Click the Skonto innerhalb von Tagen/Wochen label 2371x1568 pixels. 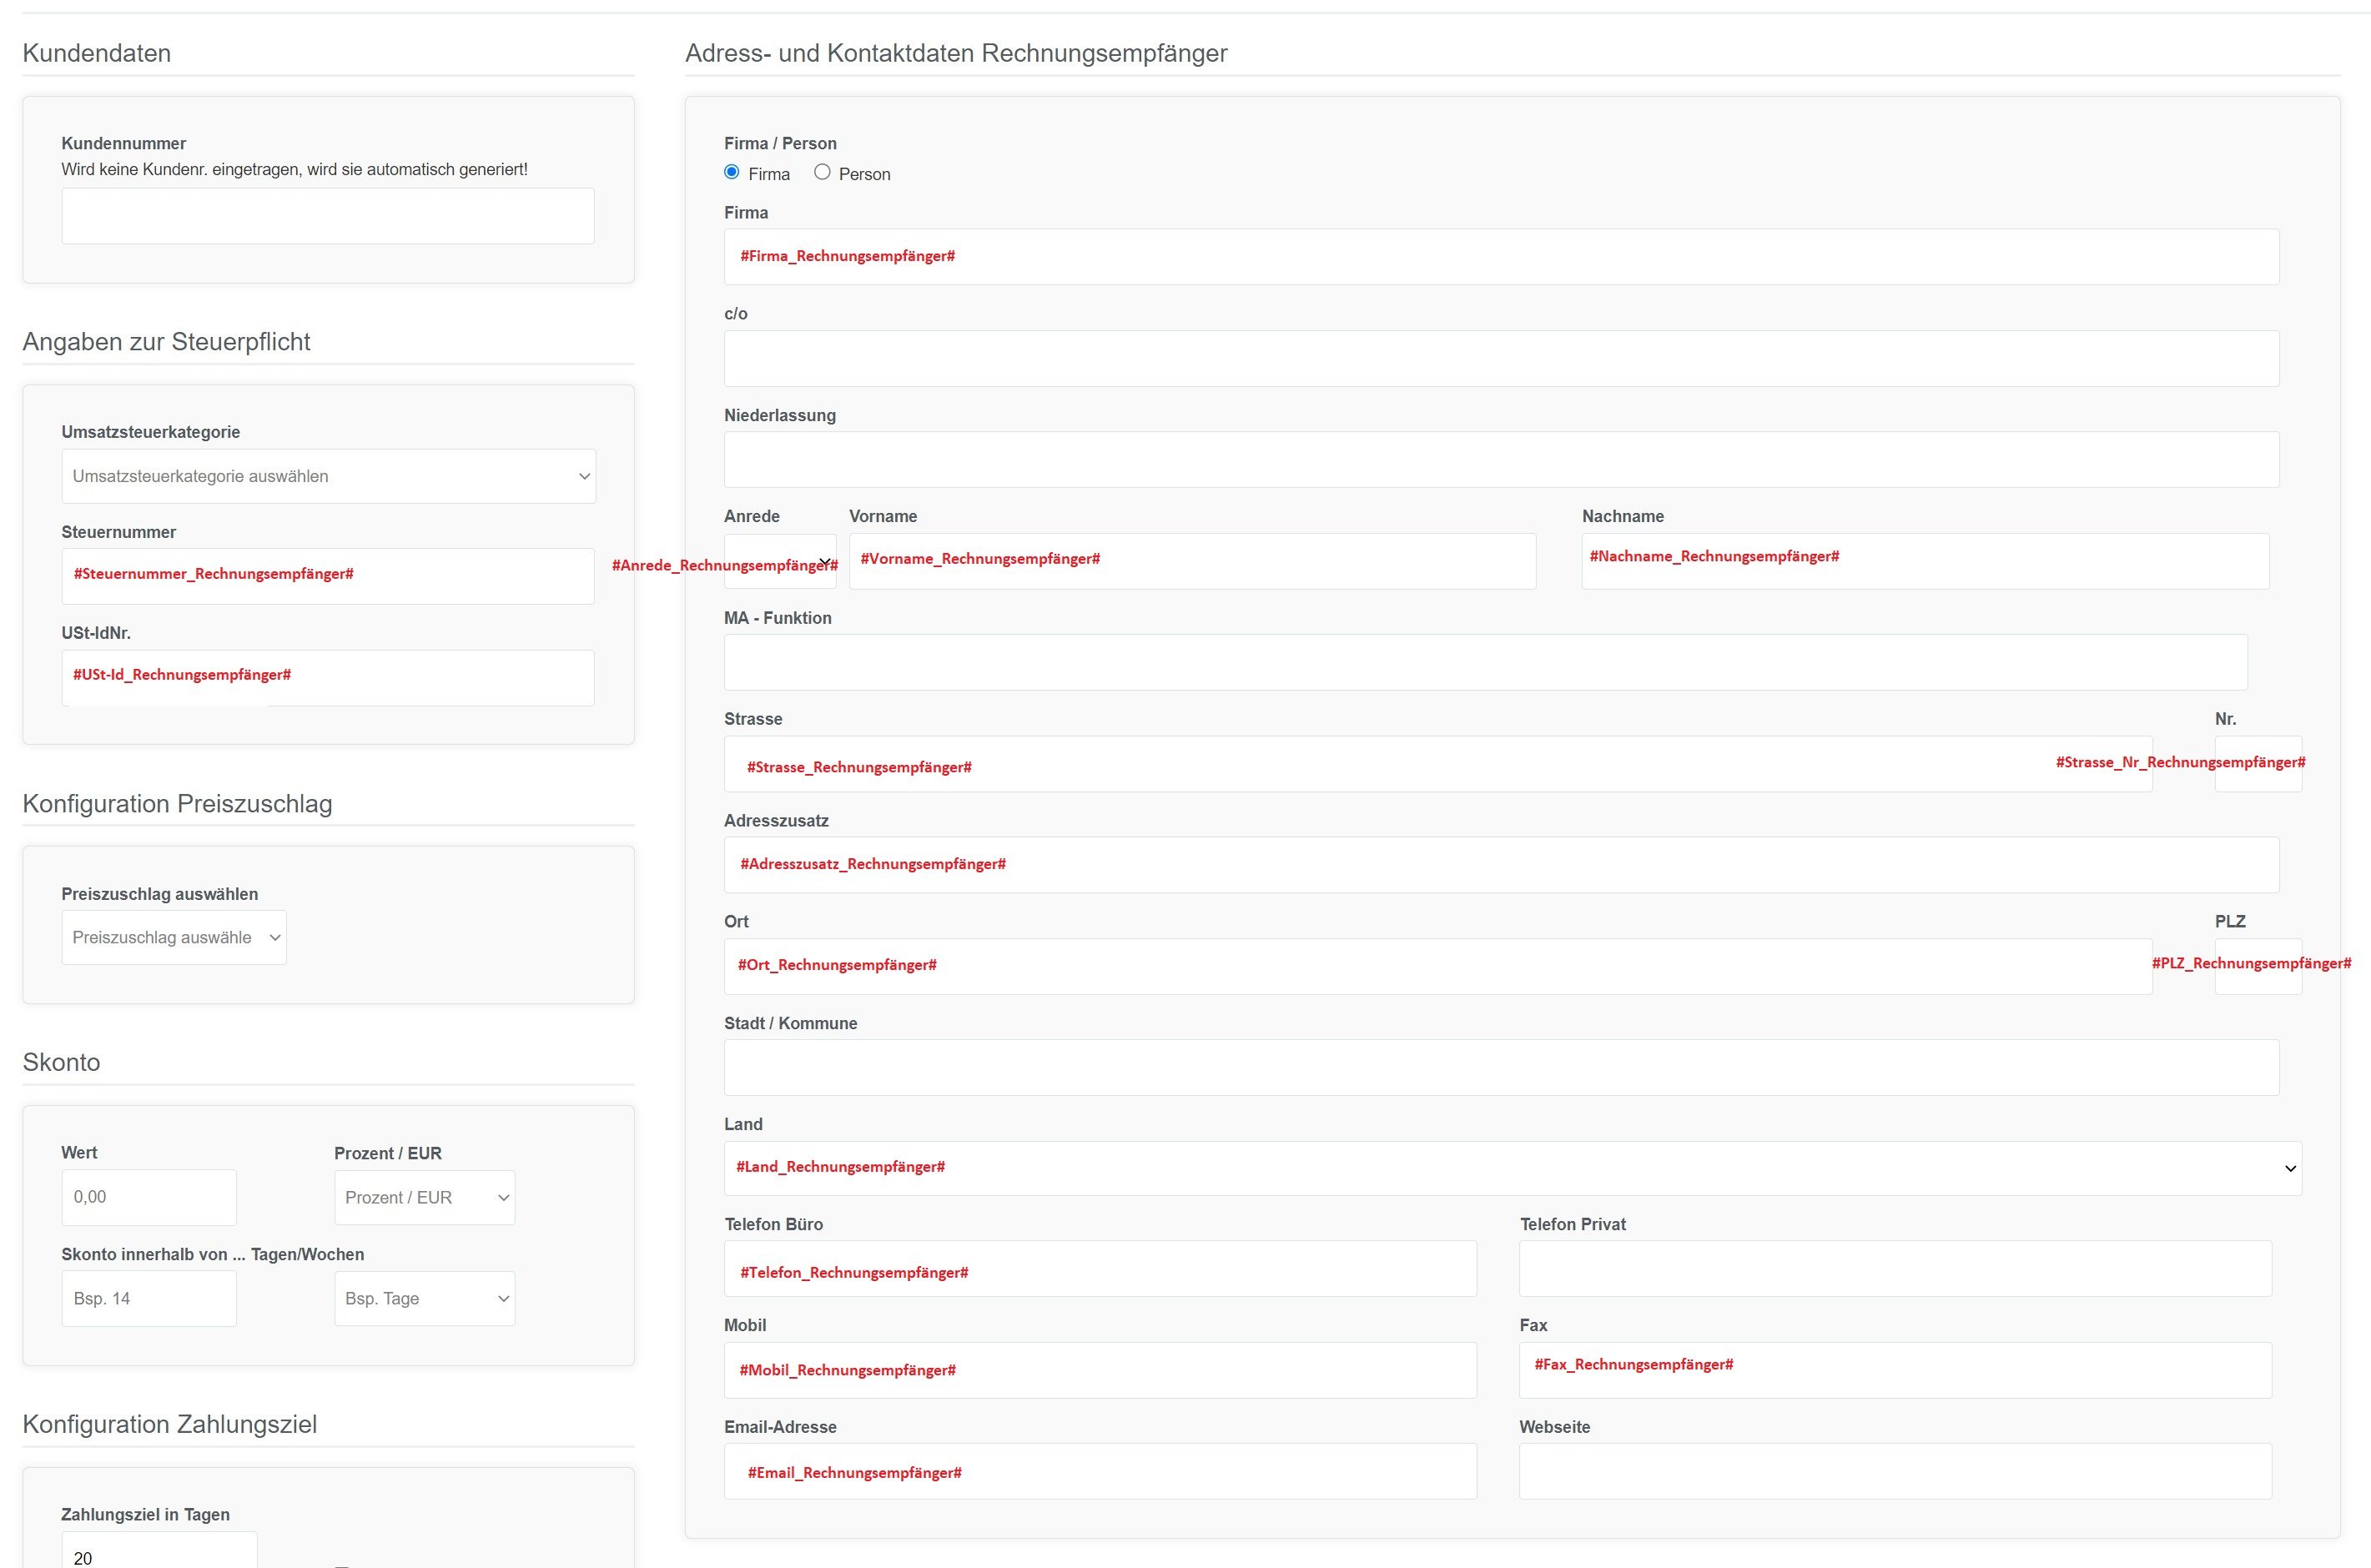point(213,1254)
